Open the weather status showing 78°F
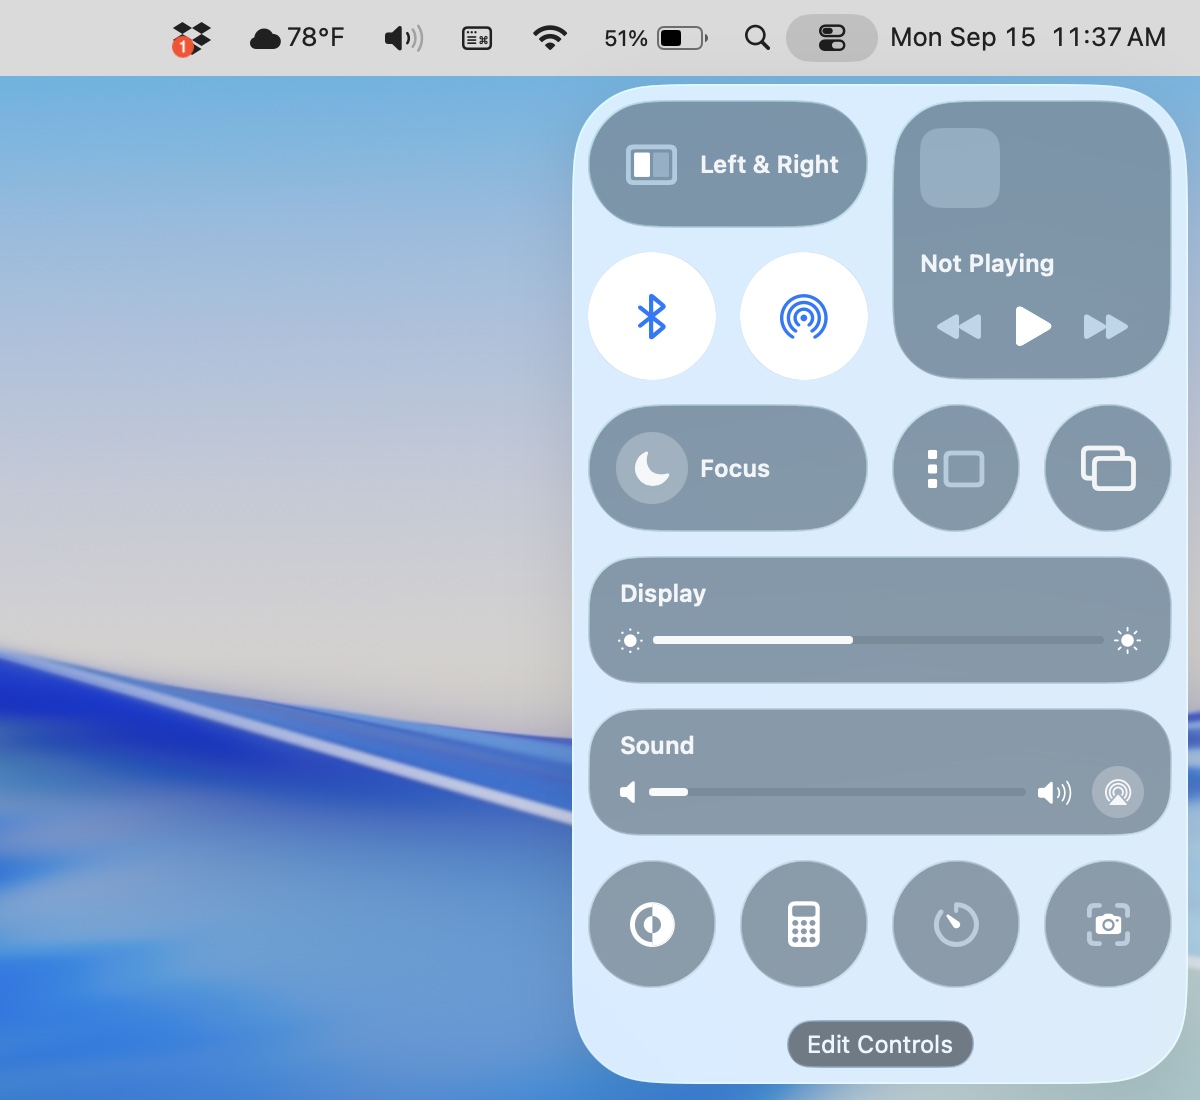Viewport: 1200px width, 1100px height. (x=296, y=38)
